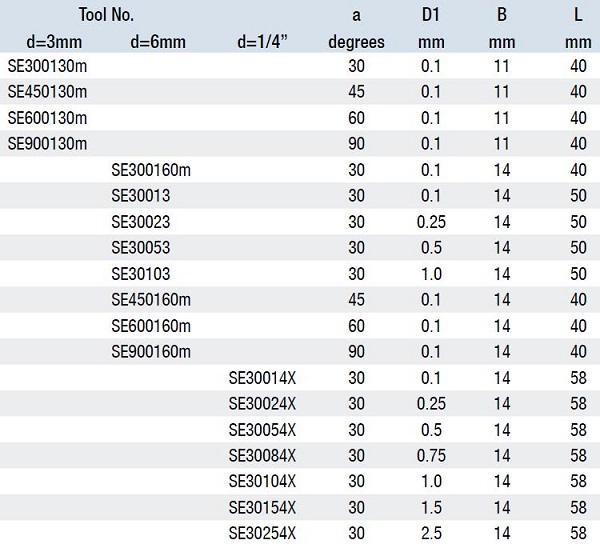Select the SE30254X tool entry
The image size is (600, 544).
(263, 533)
